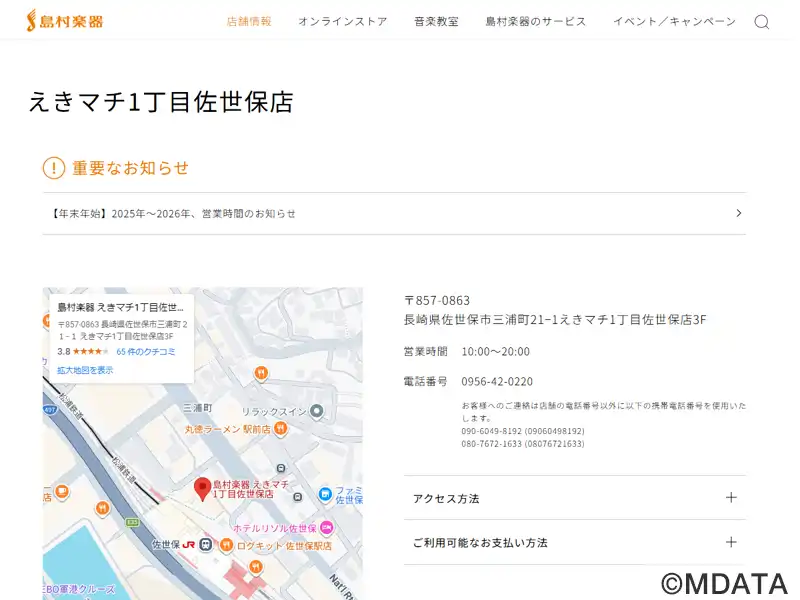Click the red store location pin
Screen dimensions: 800x600
(201, 488)
